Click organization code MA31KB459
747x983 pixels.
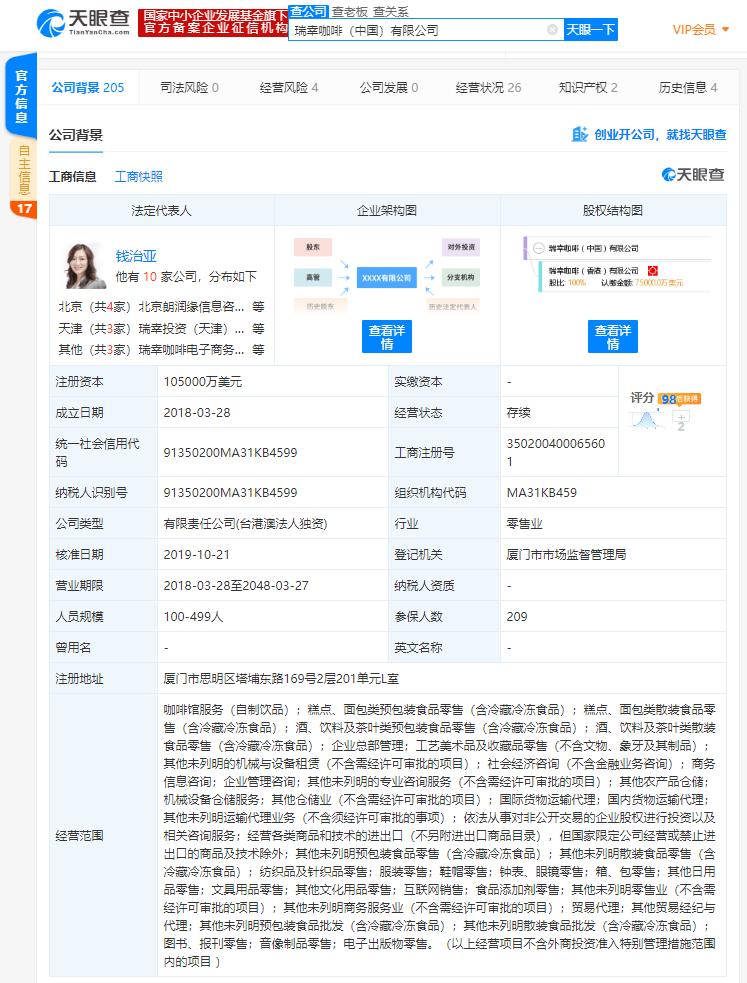coord(541,493)
